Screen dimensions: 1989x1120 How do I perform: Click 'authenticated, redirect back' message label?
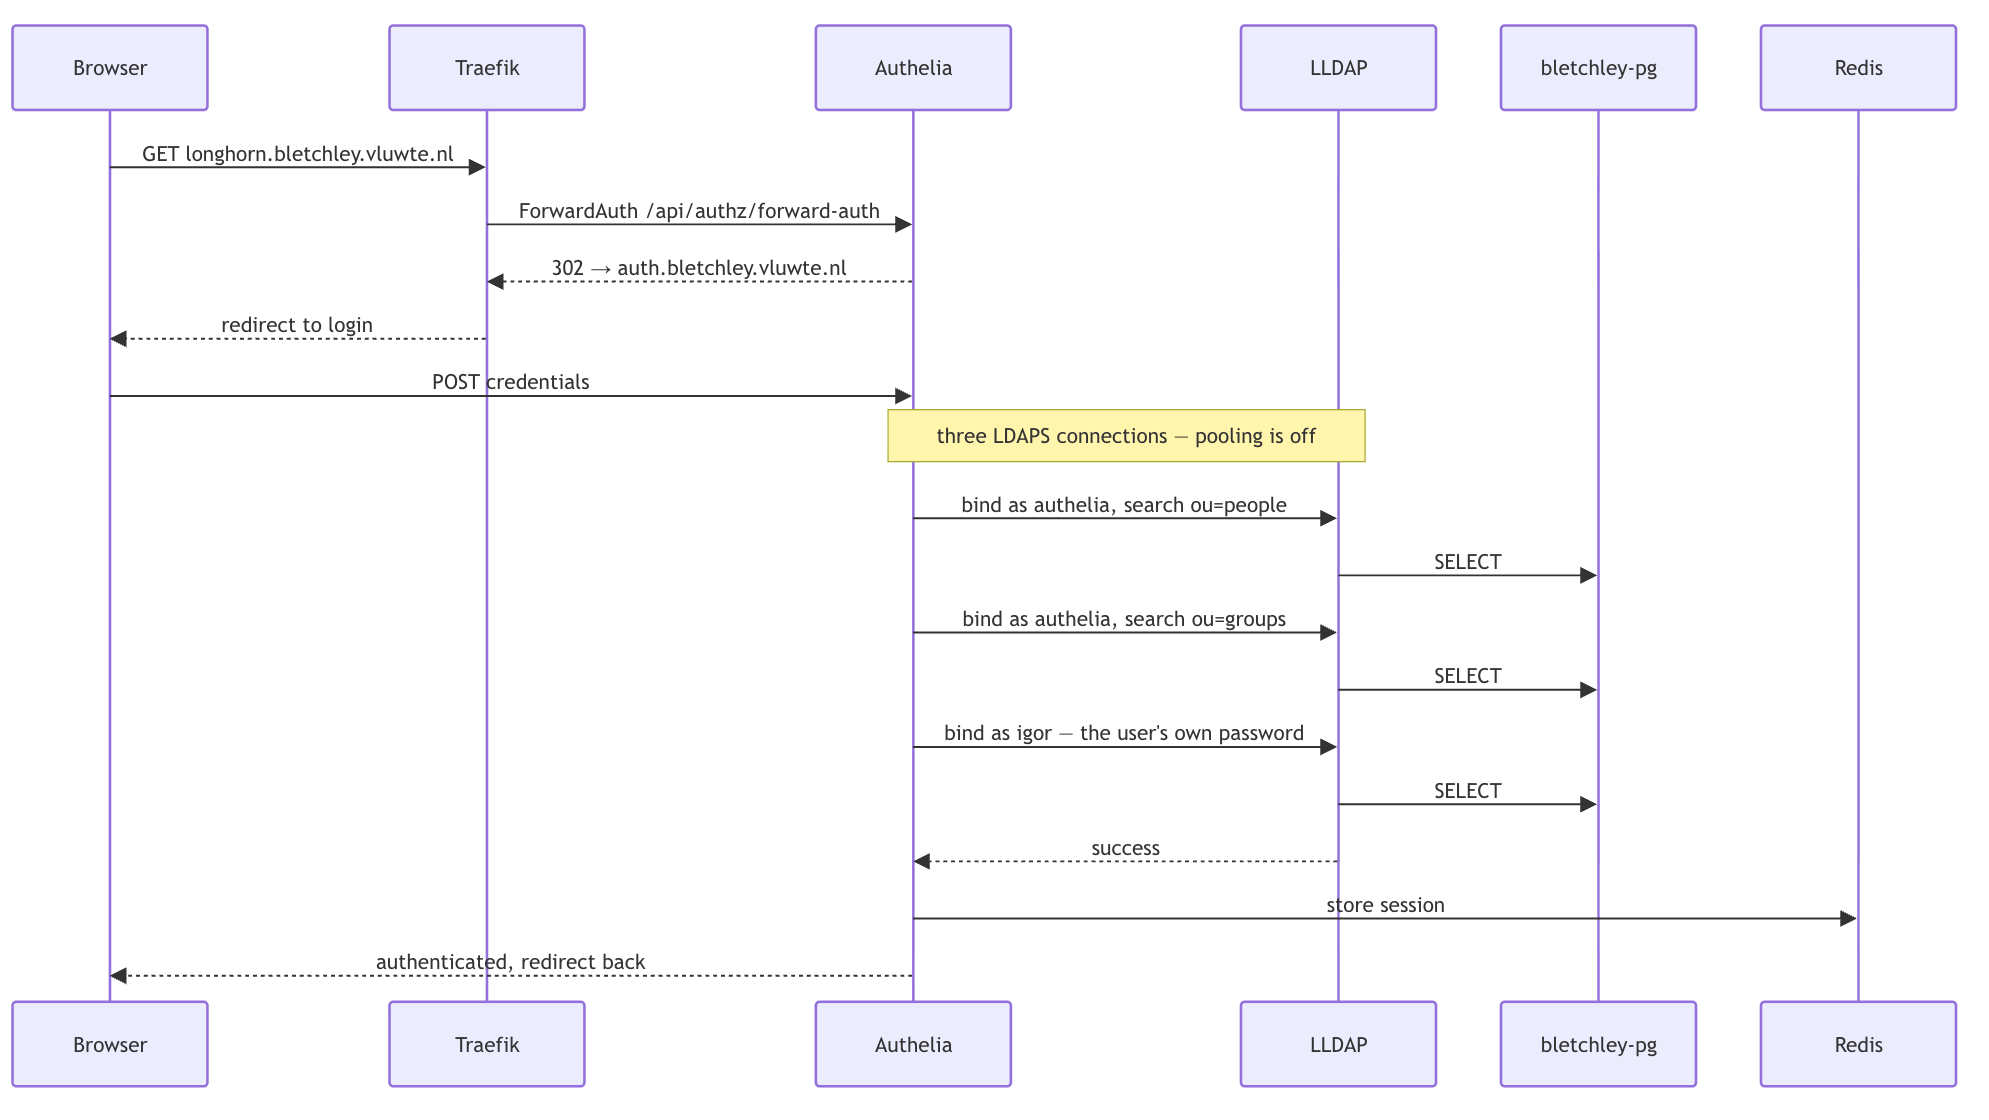coord(511,962)
